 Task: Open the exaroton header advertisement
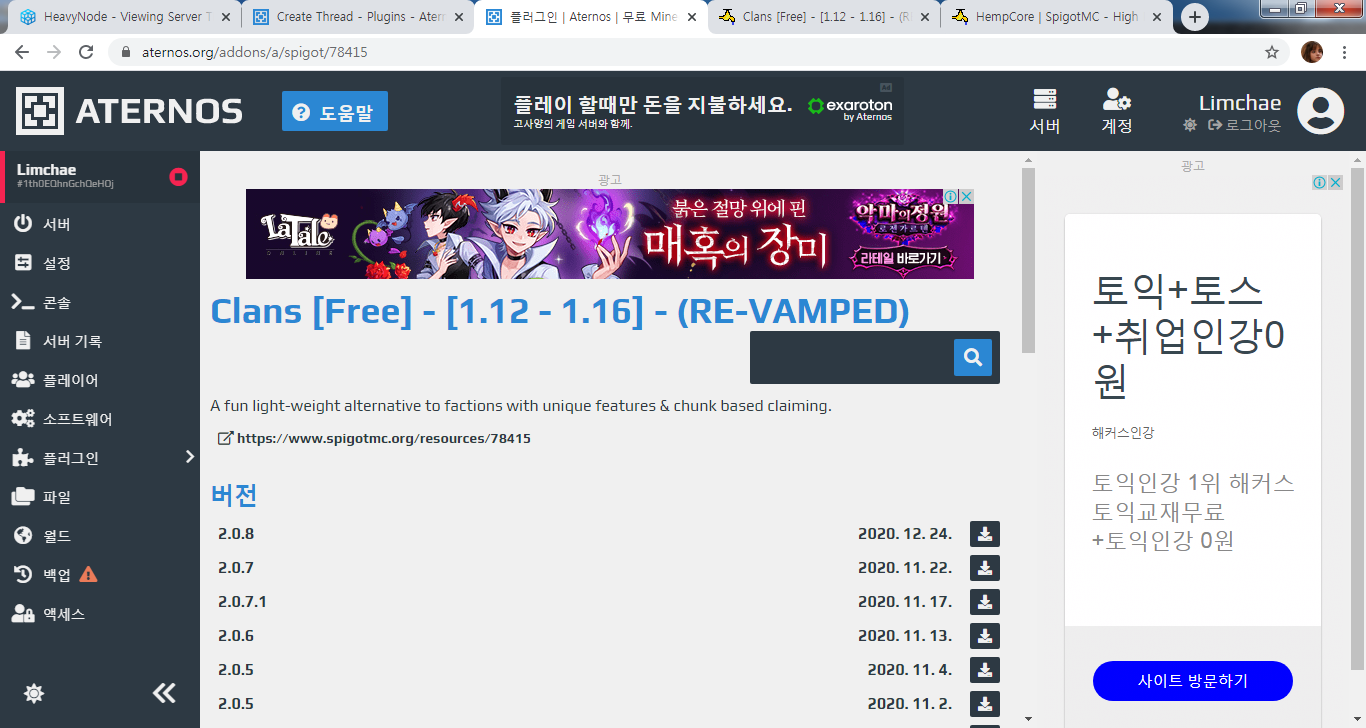click(702, 111)
